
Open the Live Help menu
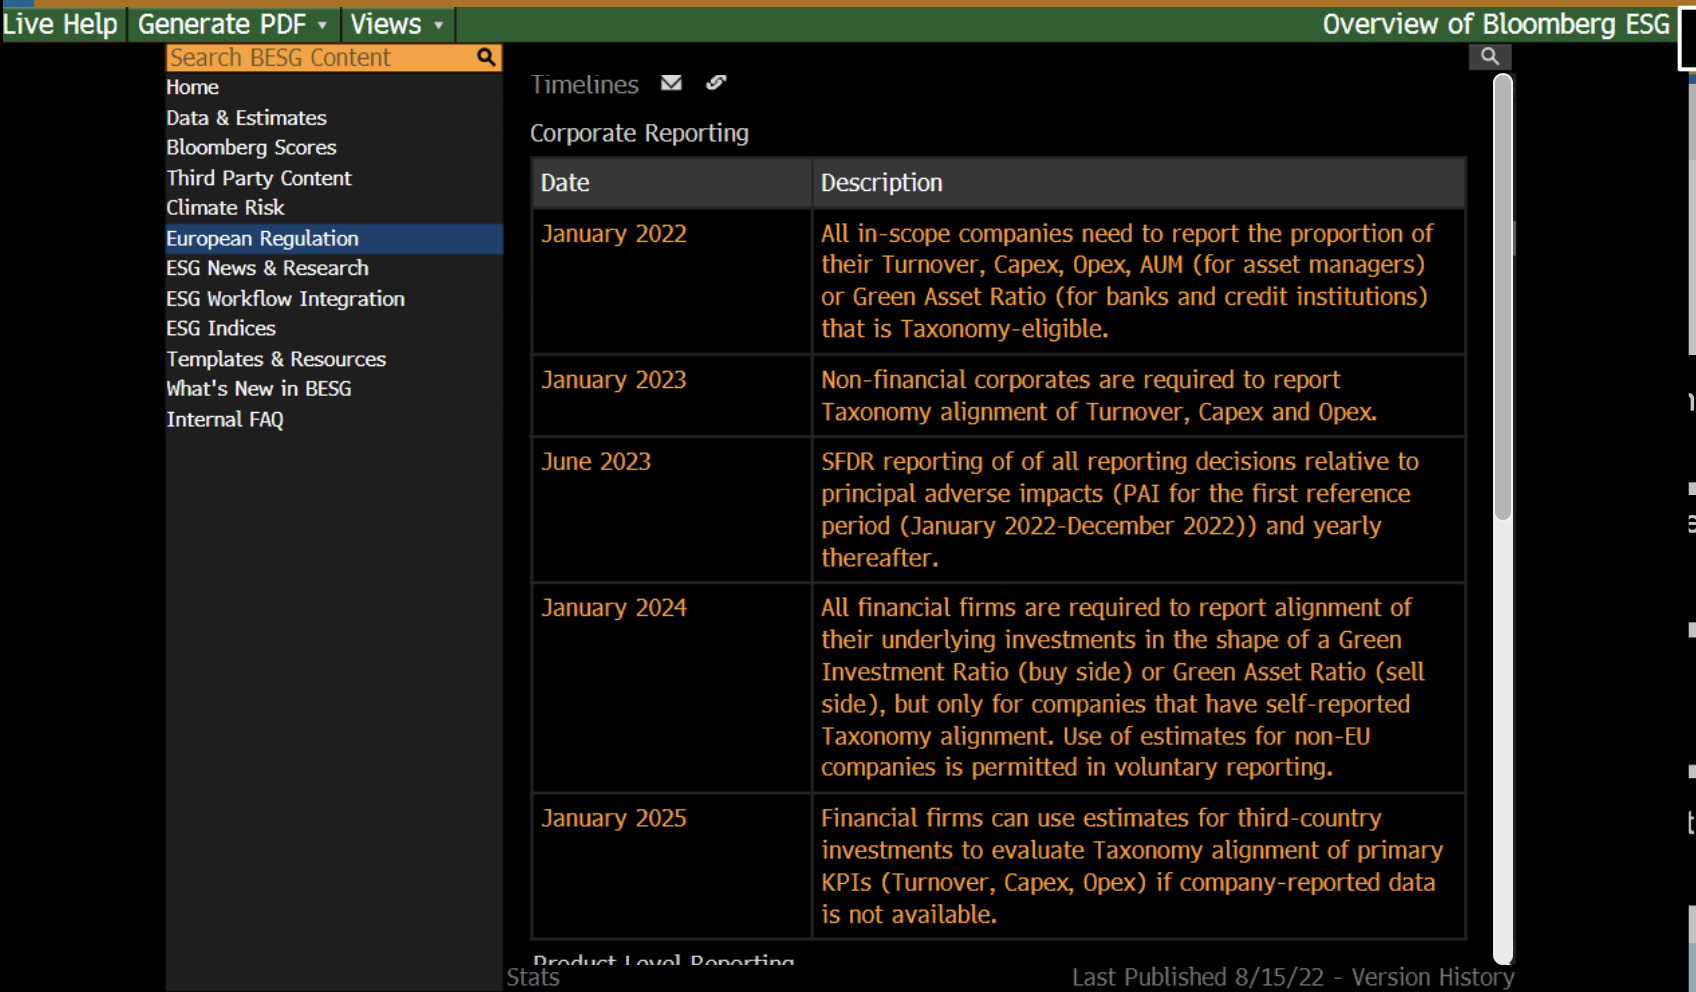coord(60,23)
